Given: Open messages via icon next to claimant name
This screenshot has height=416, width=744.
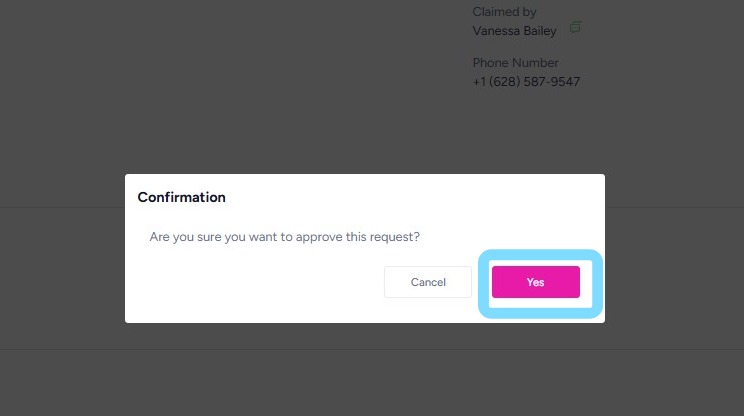Looking at the screenshot, I should [x=576, y=27].
